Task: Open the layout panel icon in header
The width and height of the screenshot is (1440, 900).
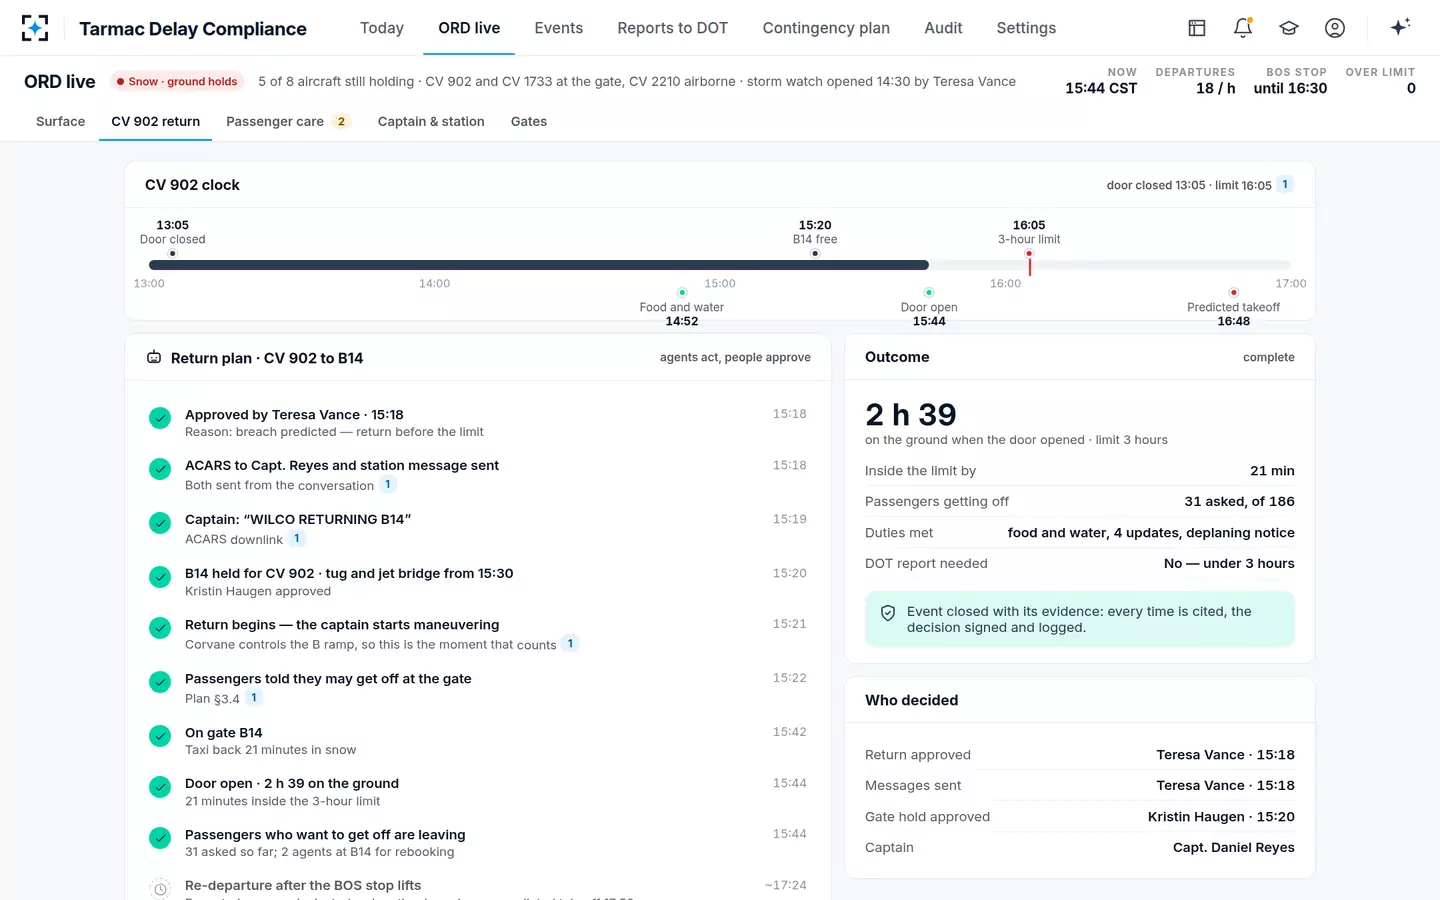Action: click(x=1197, y=28)
